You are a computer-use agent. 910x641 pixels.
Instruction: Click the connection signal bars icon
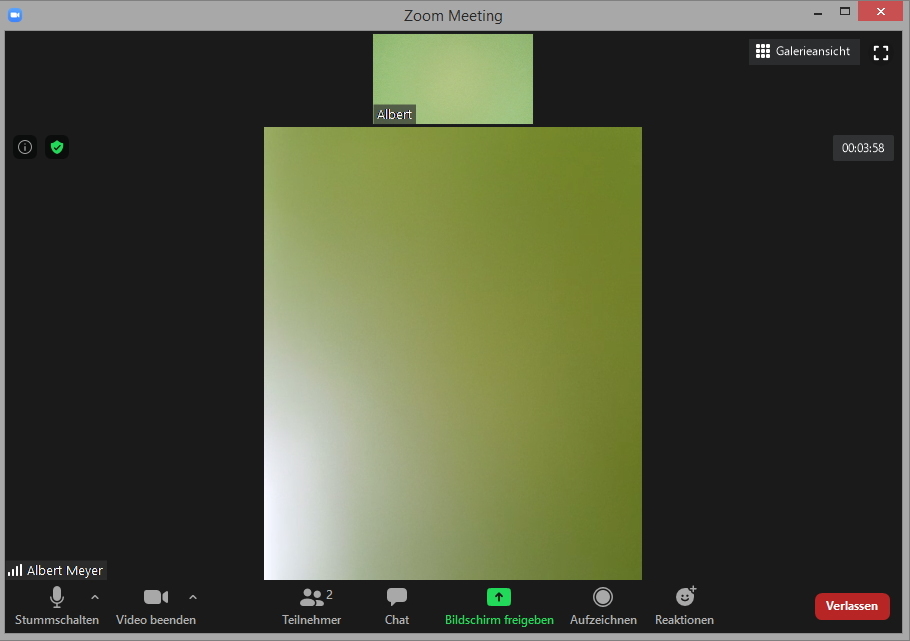tap(15, 570)
